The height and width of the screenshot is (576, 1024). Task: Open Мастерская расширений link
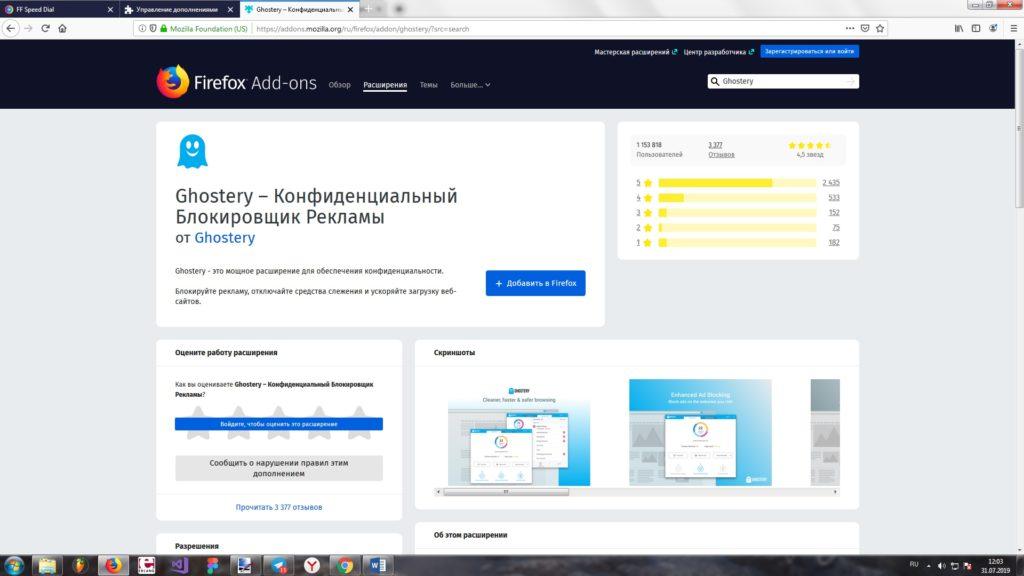point(635,52)
